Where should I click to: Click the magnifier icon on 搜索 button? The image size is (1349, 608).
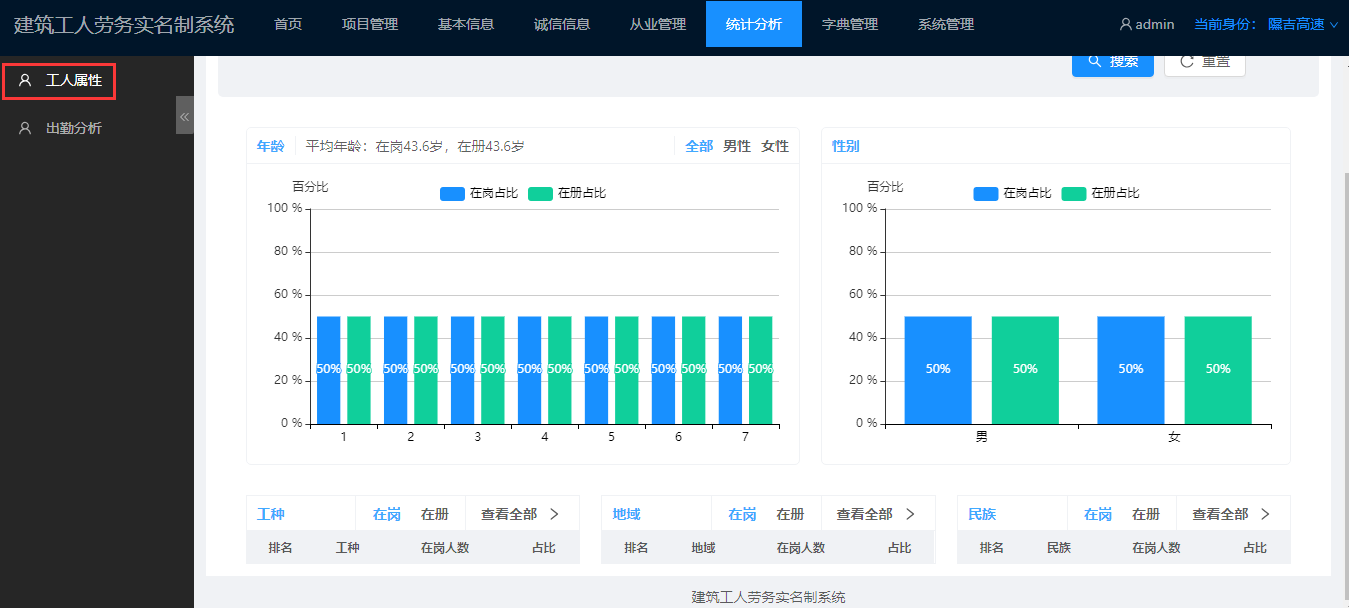pos(1094,61)
